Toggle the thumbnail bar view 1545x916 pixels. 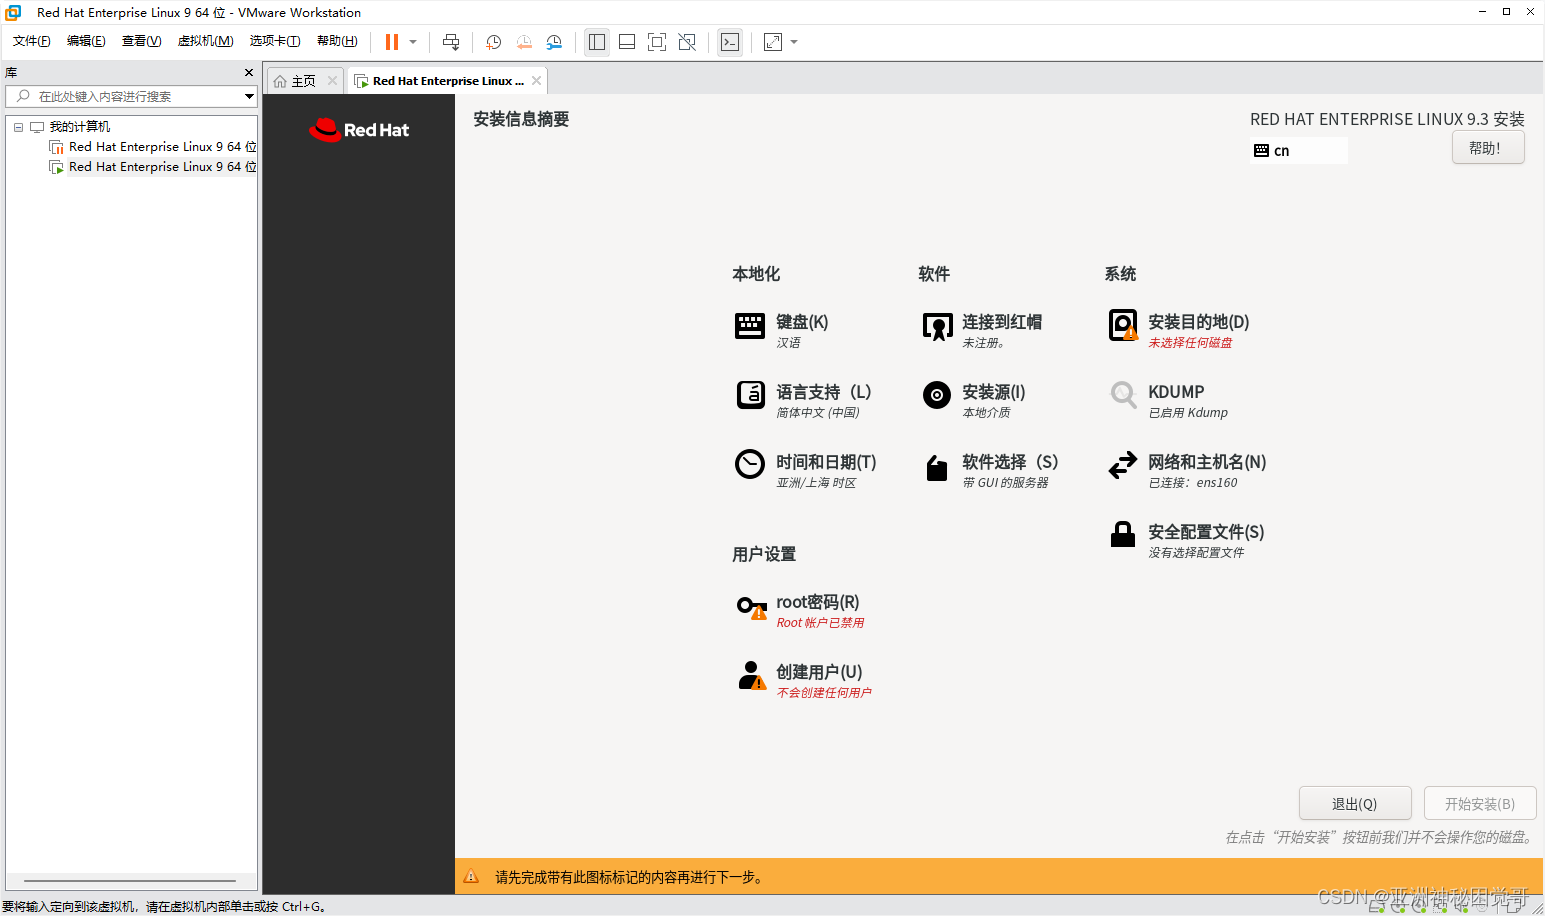pyautogui.click(x=627, y=42)
